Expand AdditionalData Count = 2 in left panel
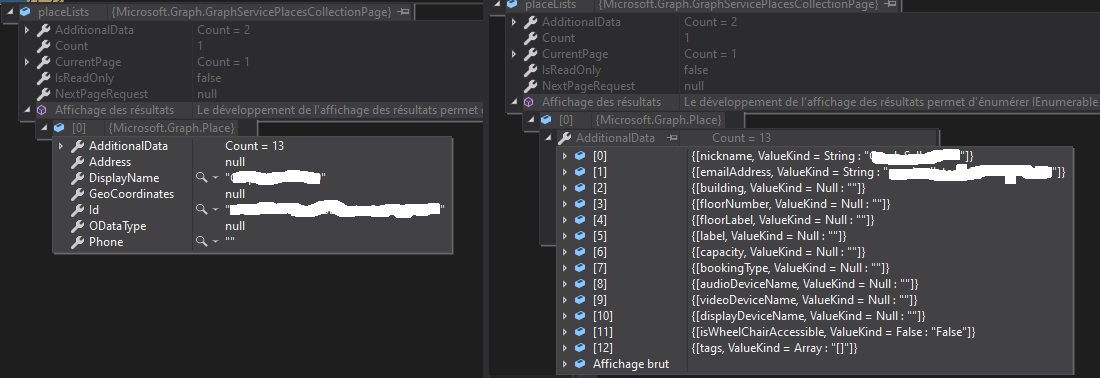The height and width of the screenshot is (378, 1100). tap(27, 30)
